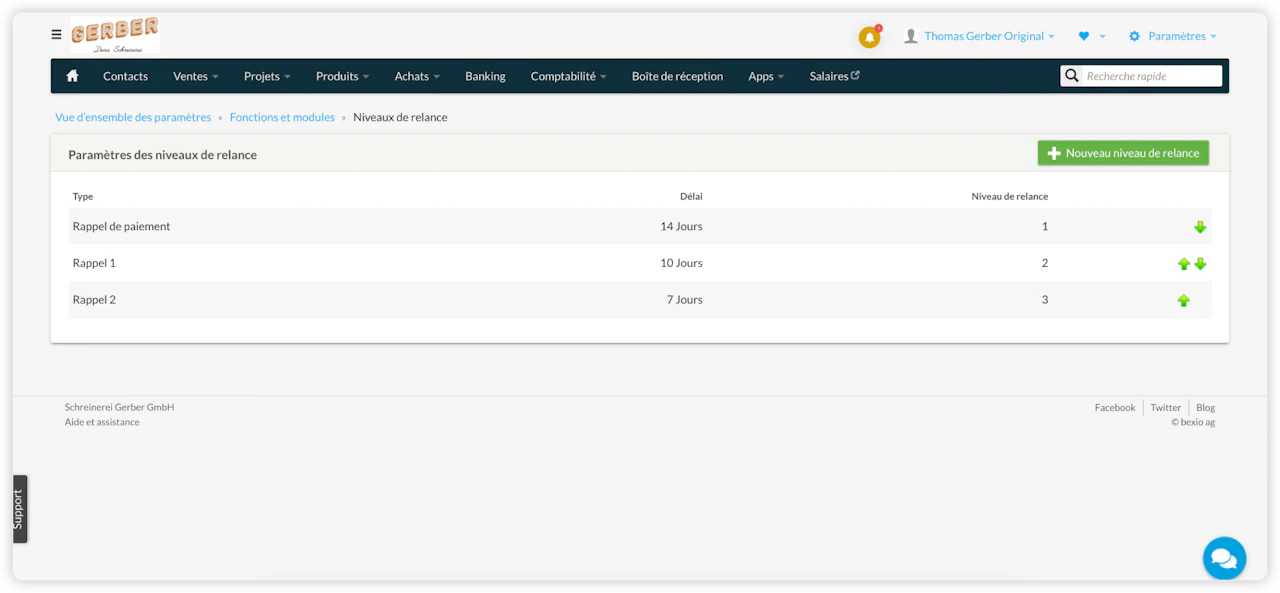Move Rappel de paiement down with green arrow
Image resolution: width=1280 pixels, height=593 pixels.
click(x=1200, y=227)
